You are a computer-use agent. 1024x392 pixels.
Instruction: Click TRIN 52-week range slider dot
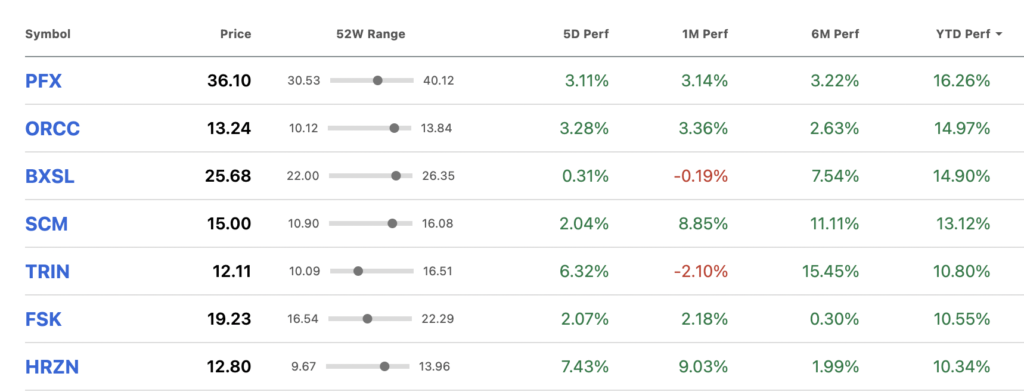tap(358, 270)
